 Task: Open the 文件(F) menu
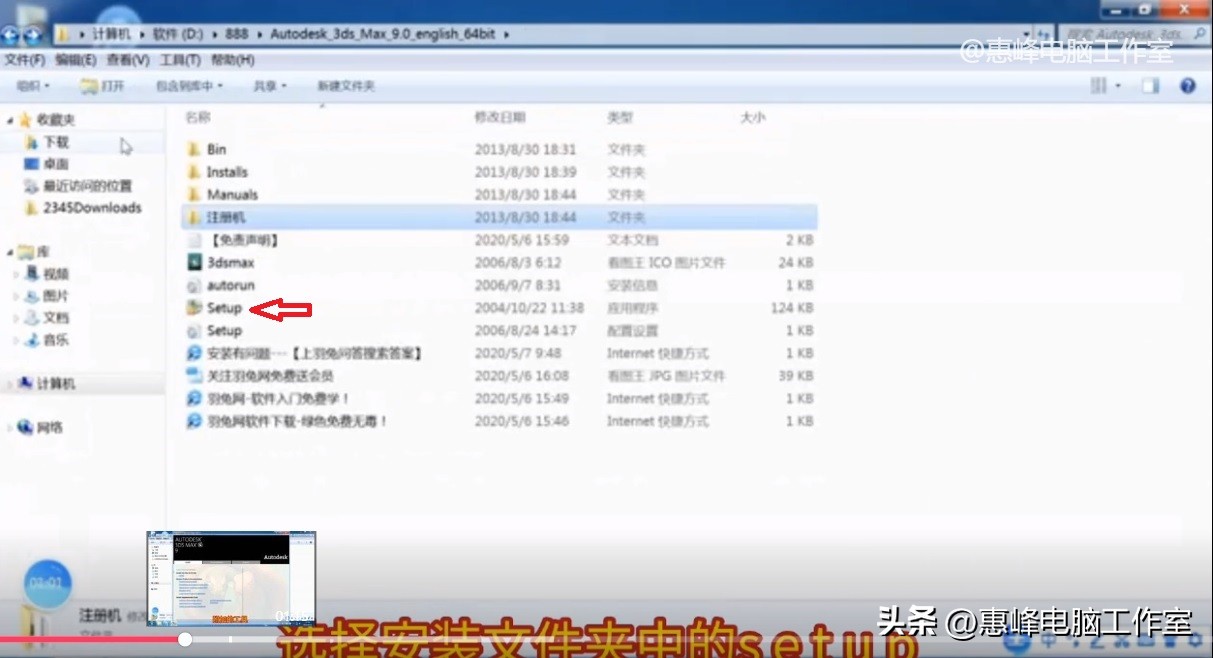(x=23, y=59)
